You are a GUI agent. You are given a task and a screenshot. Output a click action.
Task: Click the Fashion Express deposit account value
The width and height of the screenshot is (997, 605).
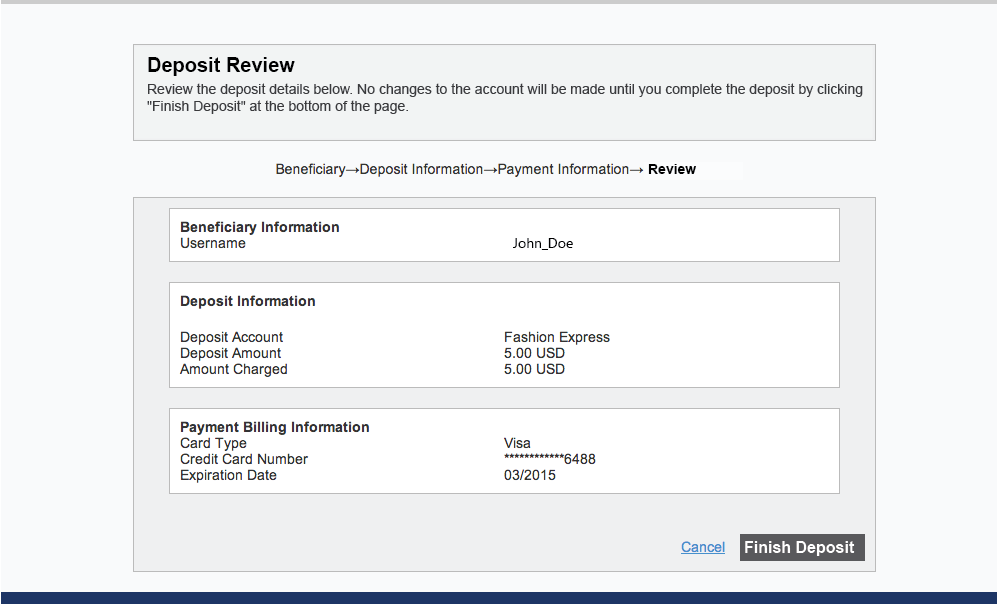click(556, 337)
